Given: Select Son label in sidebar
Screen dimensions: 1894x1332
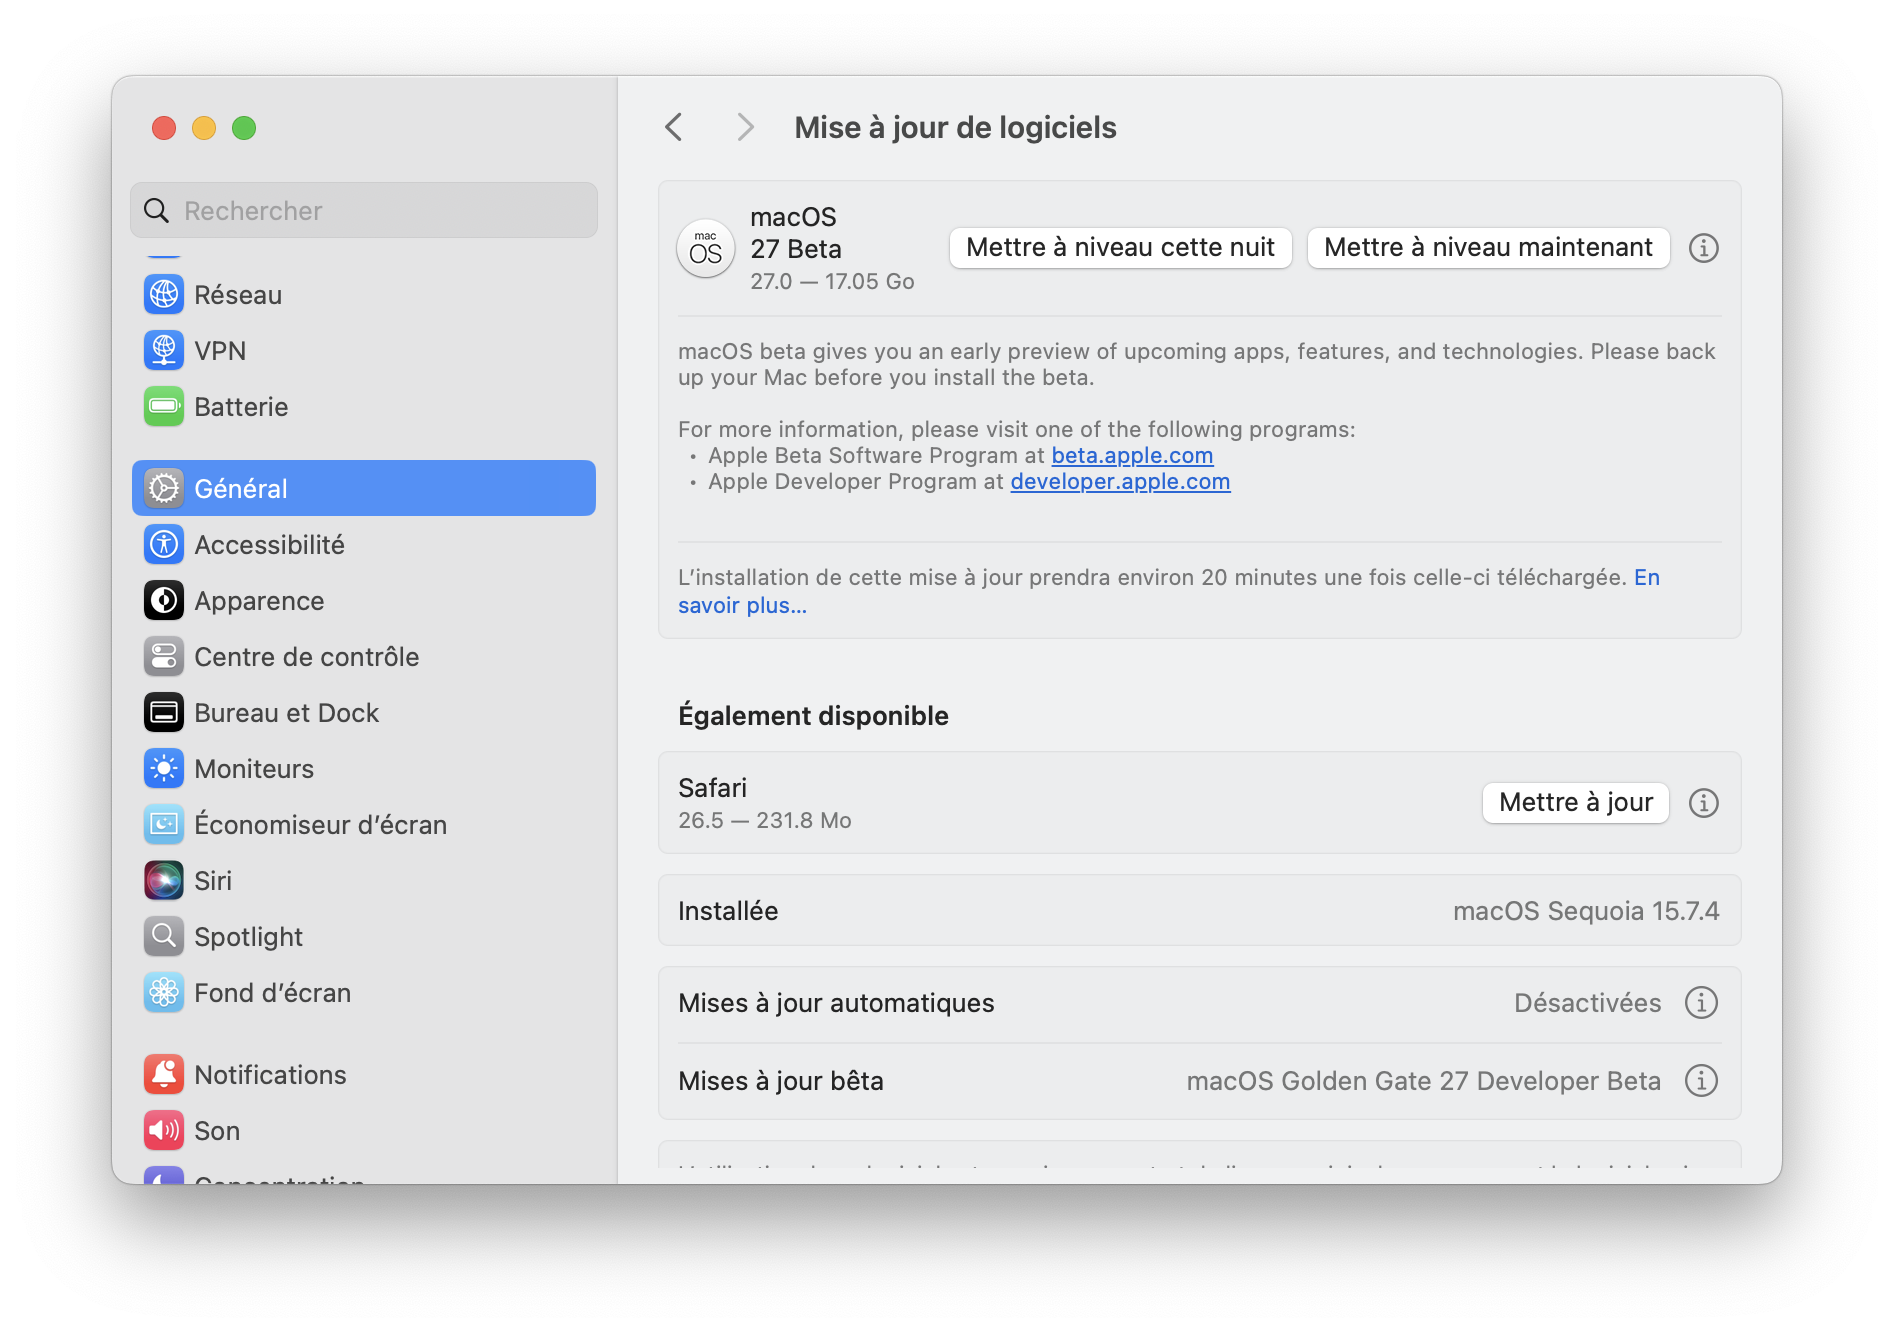Looking at the screenshot, I should tap(217, 1131).
